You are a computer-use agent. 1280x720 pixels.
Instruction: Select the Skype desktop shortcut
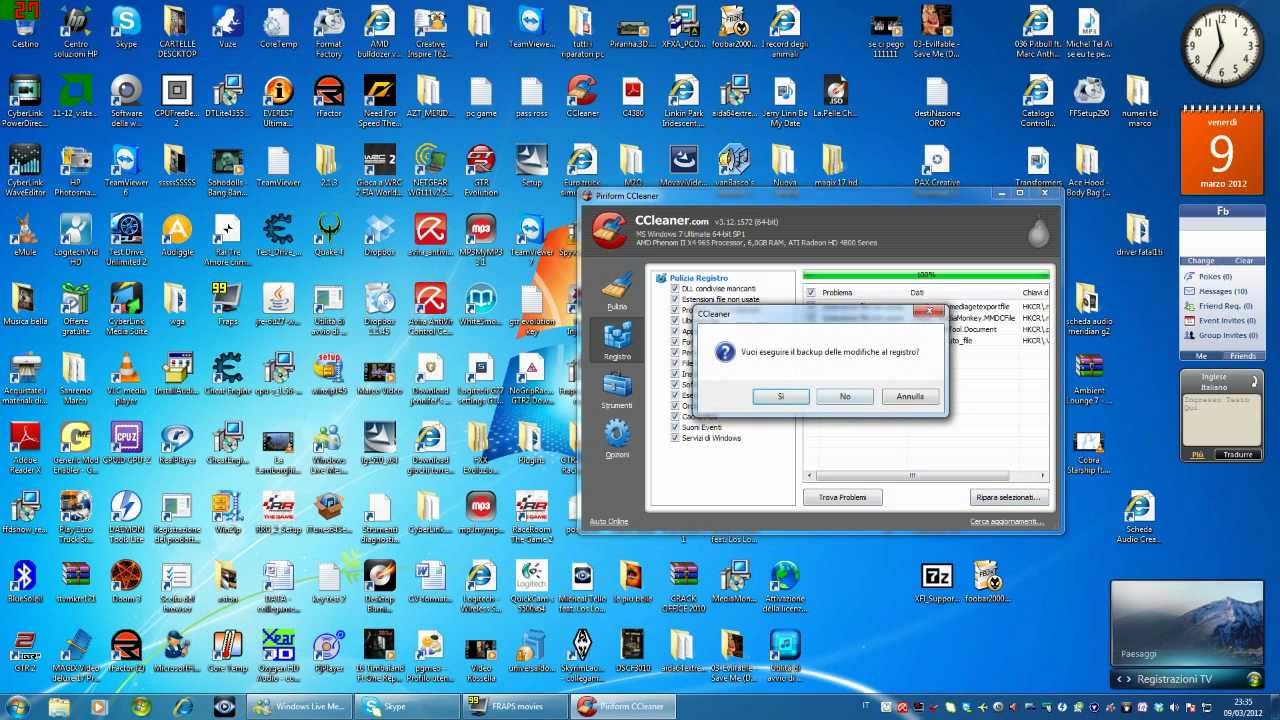click(x=126, y=27)
